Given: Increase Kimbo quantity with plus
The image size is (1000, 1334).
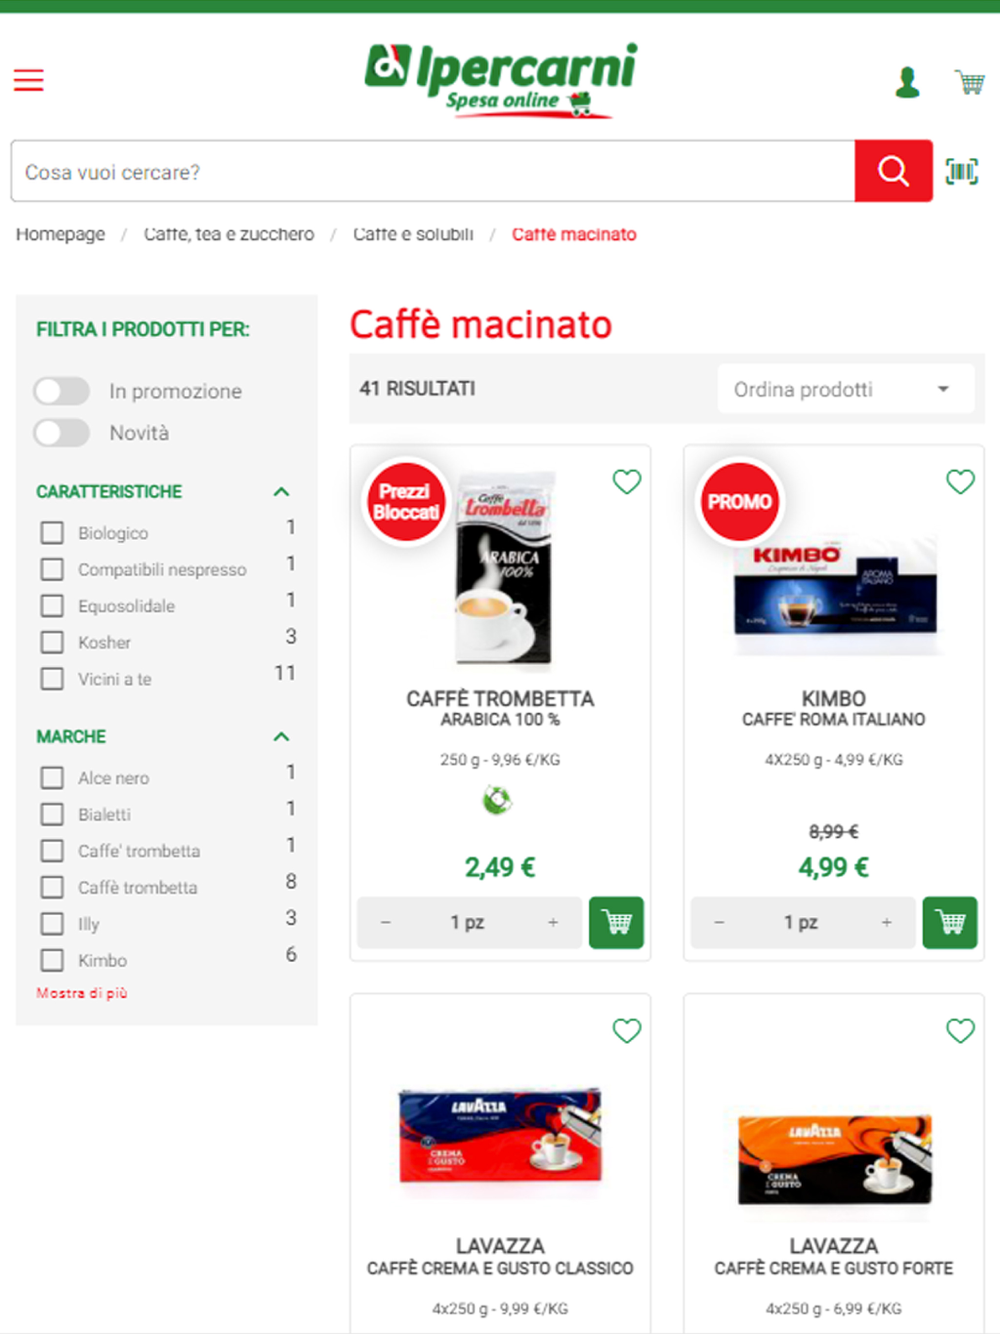Looking at the screenshot, I should click(886, 922).
